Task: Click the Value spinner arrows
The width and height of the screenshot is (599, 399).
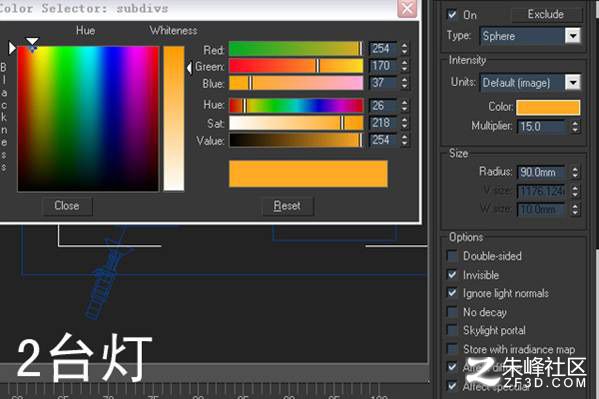Action: 405,140
